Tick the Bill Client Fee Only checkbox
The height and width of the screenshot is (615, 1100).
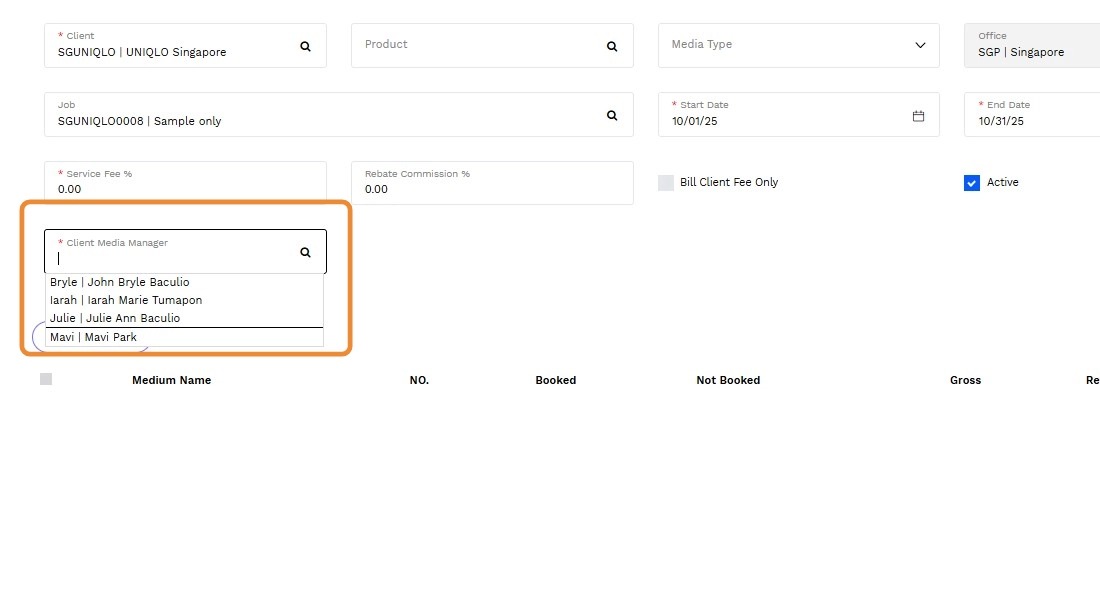[666, 183]
